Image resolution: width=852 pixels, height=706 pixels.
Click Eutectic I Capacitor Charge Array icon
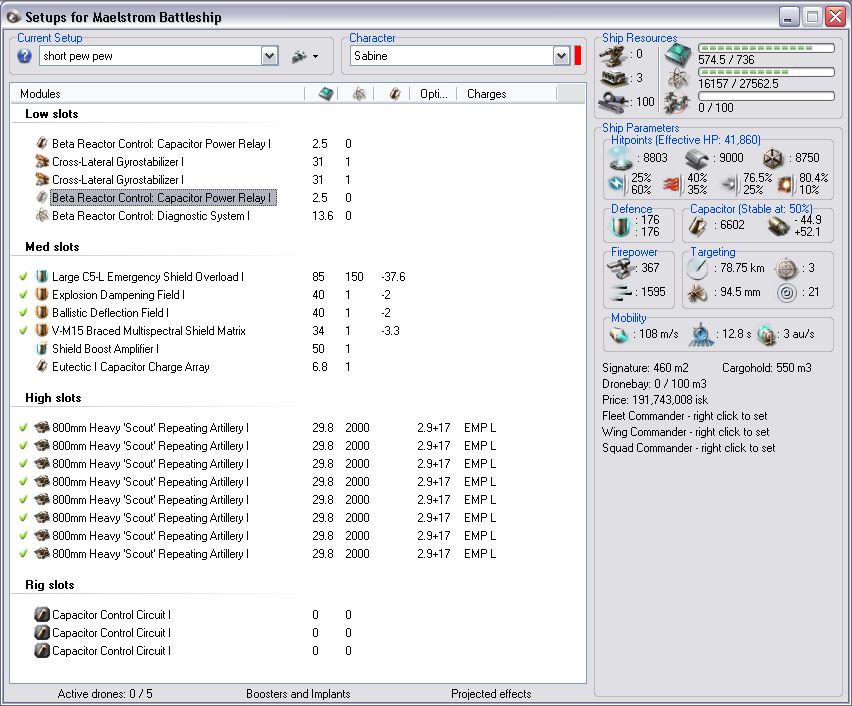(42, 366)
